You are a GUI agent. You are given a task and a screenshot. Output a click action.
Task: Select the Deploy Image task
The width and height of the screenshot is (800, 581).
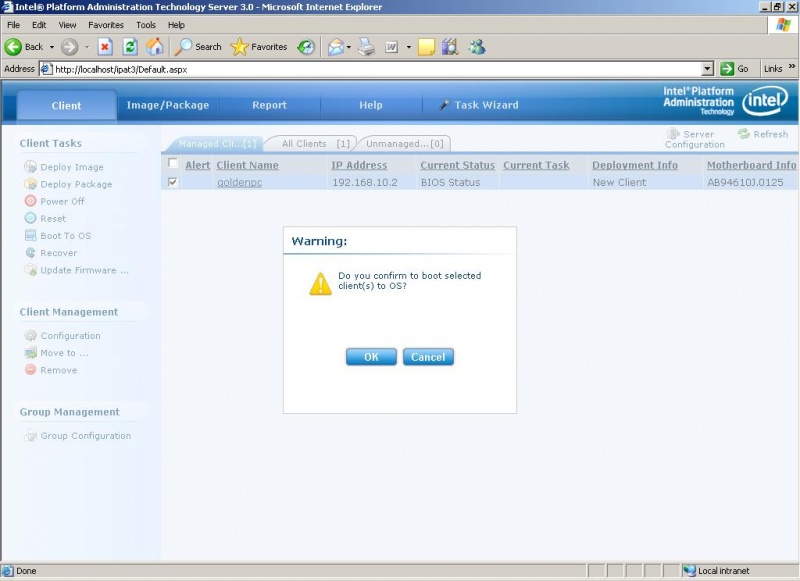point(62,167)
